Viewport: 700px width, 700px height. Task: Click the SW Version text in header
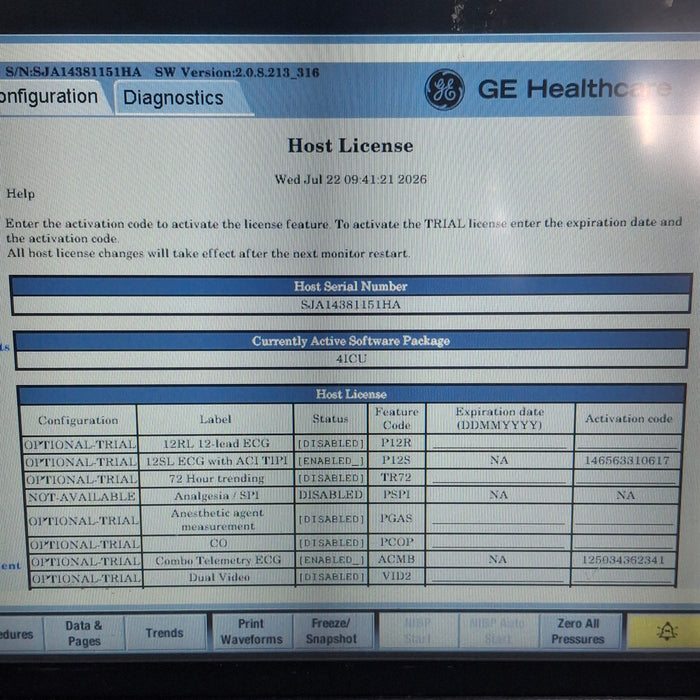coord(237,72)
